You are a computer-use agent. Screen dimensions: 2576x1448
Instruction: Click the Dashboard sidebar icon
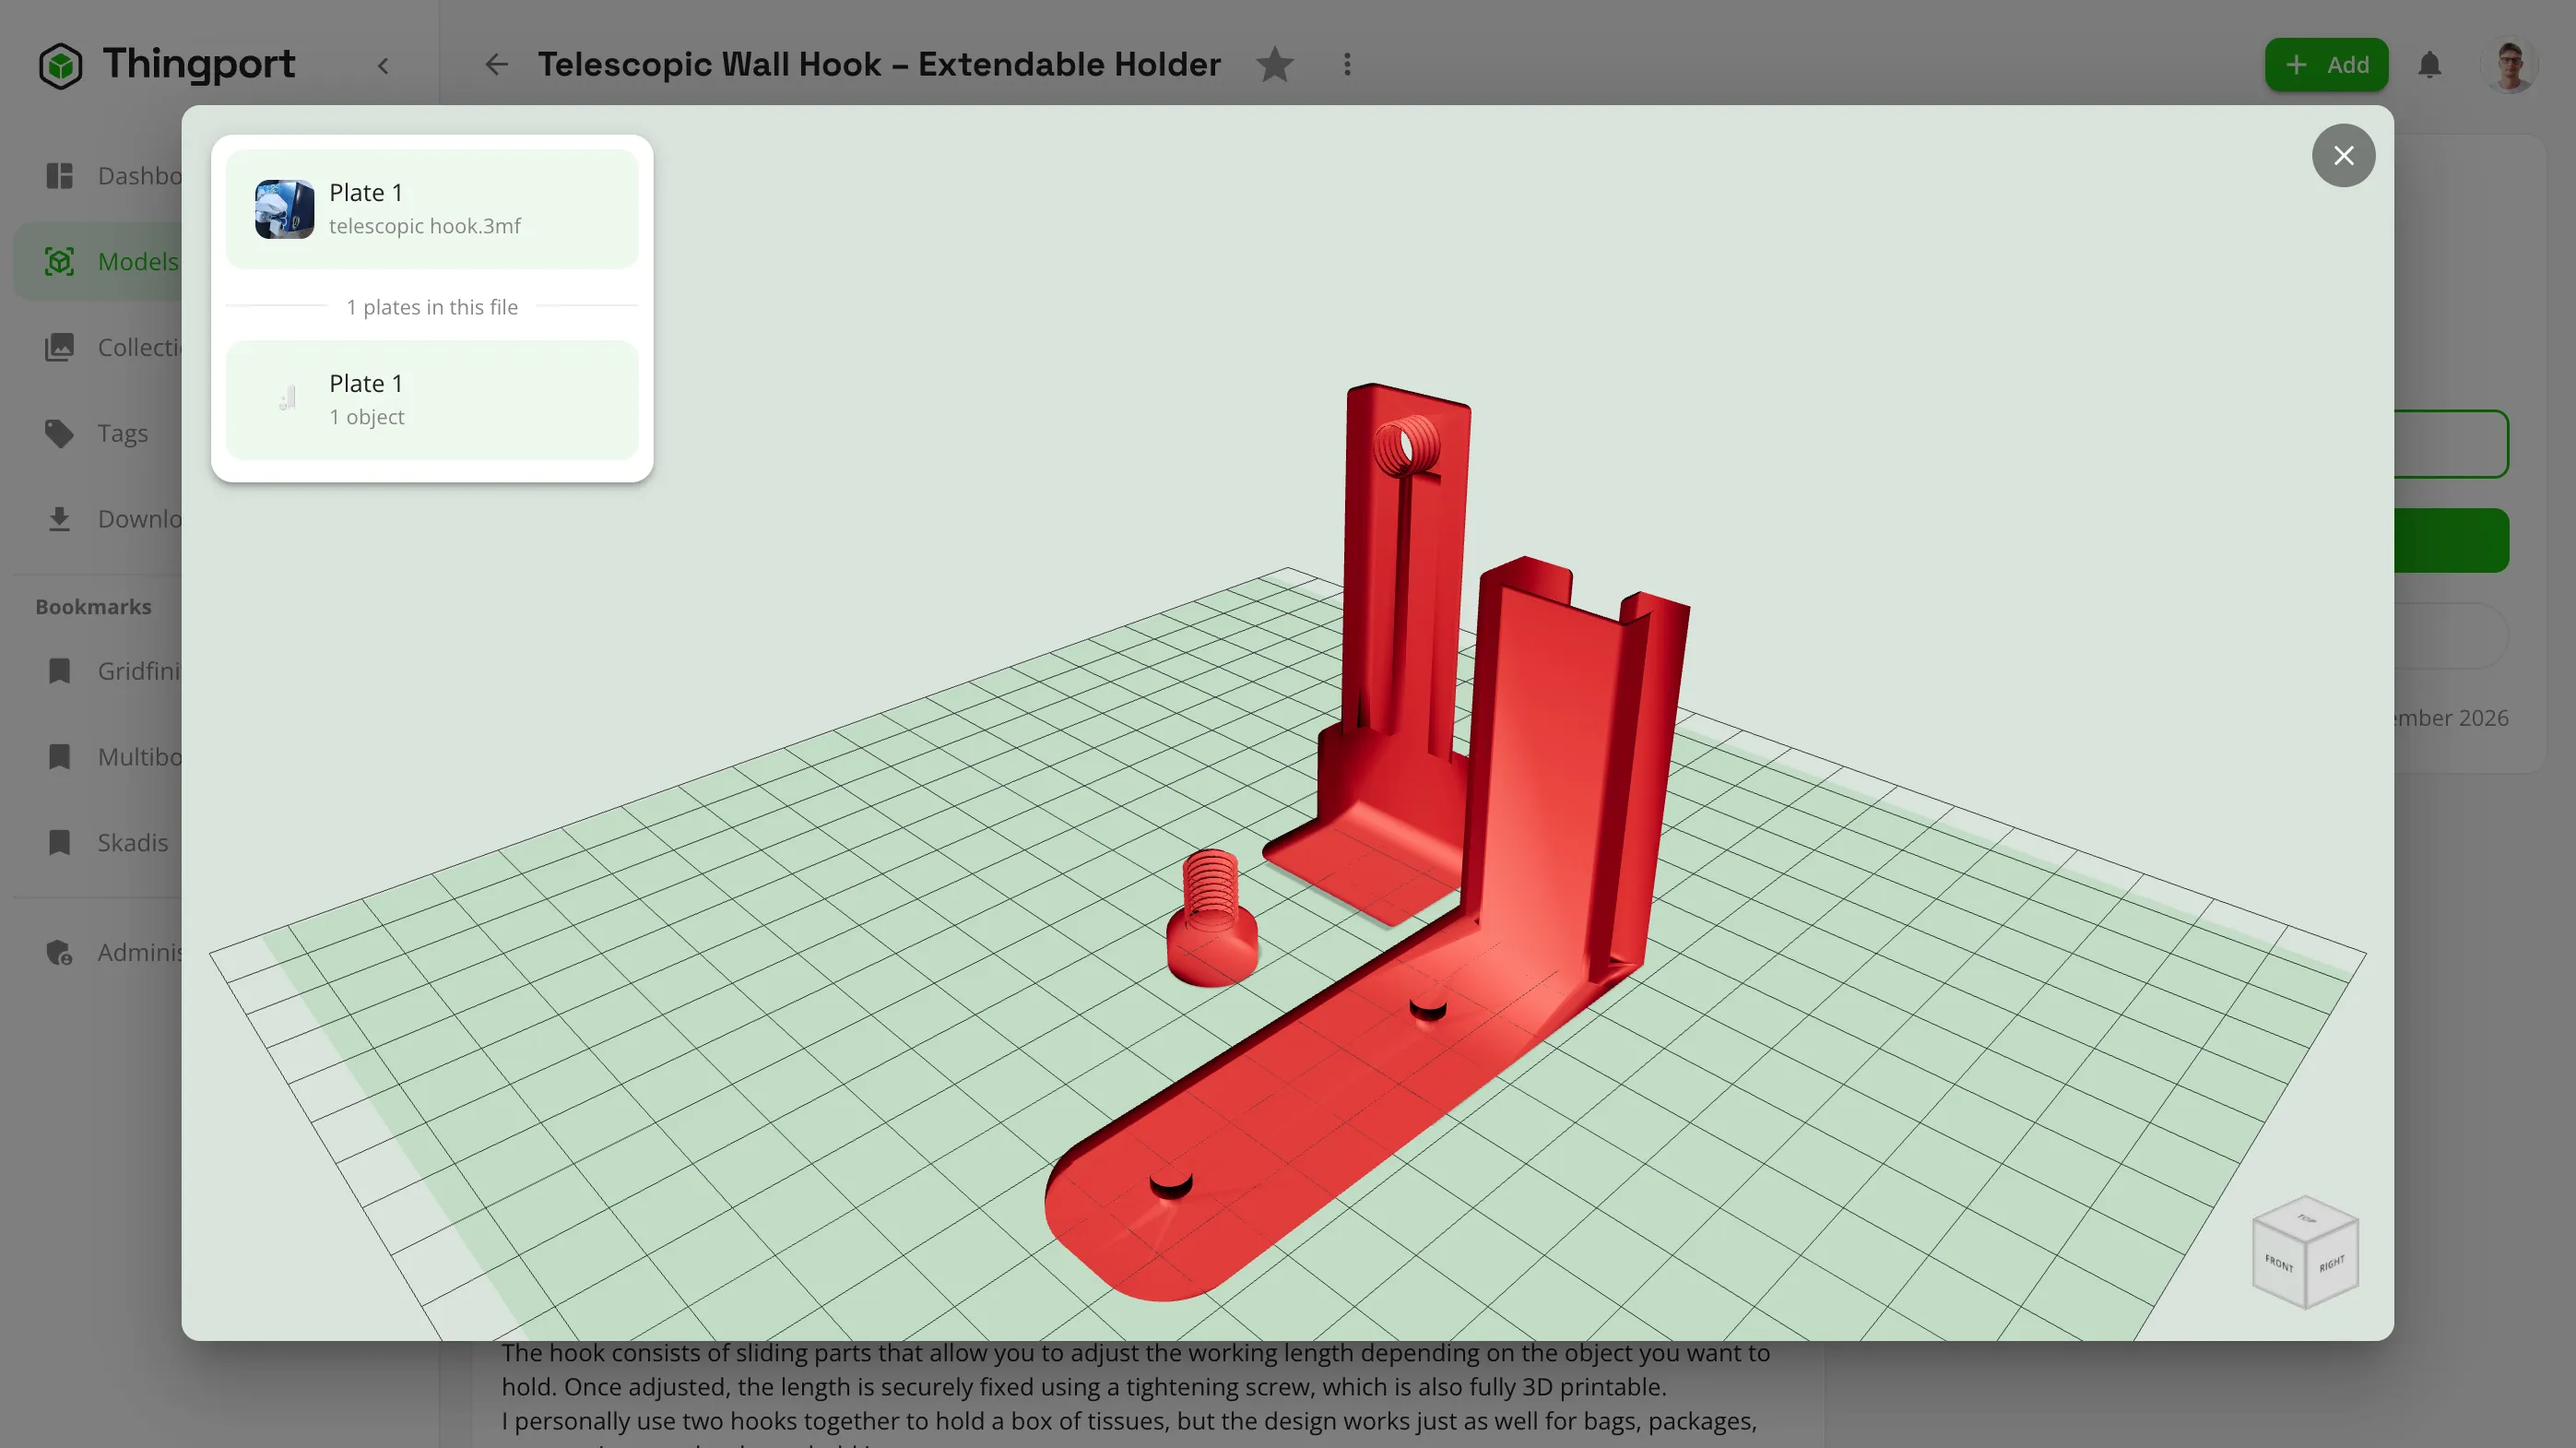(60, 176)
